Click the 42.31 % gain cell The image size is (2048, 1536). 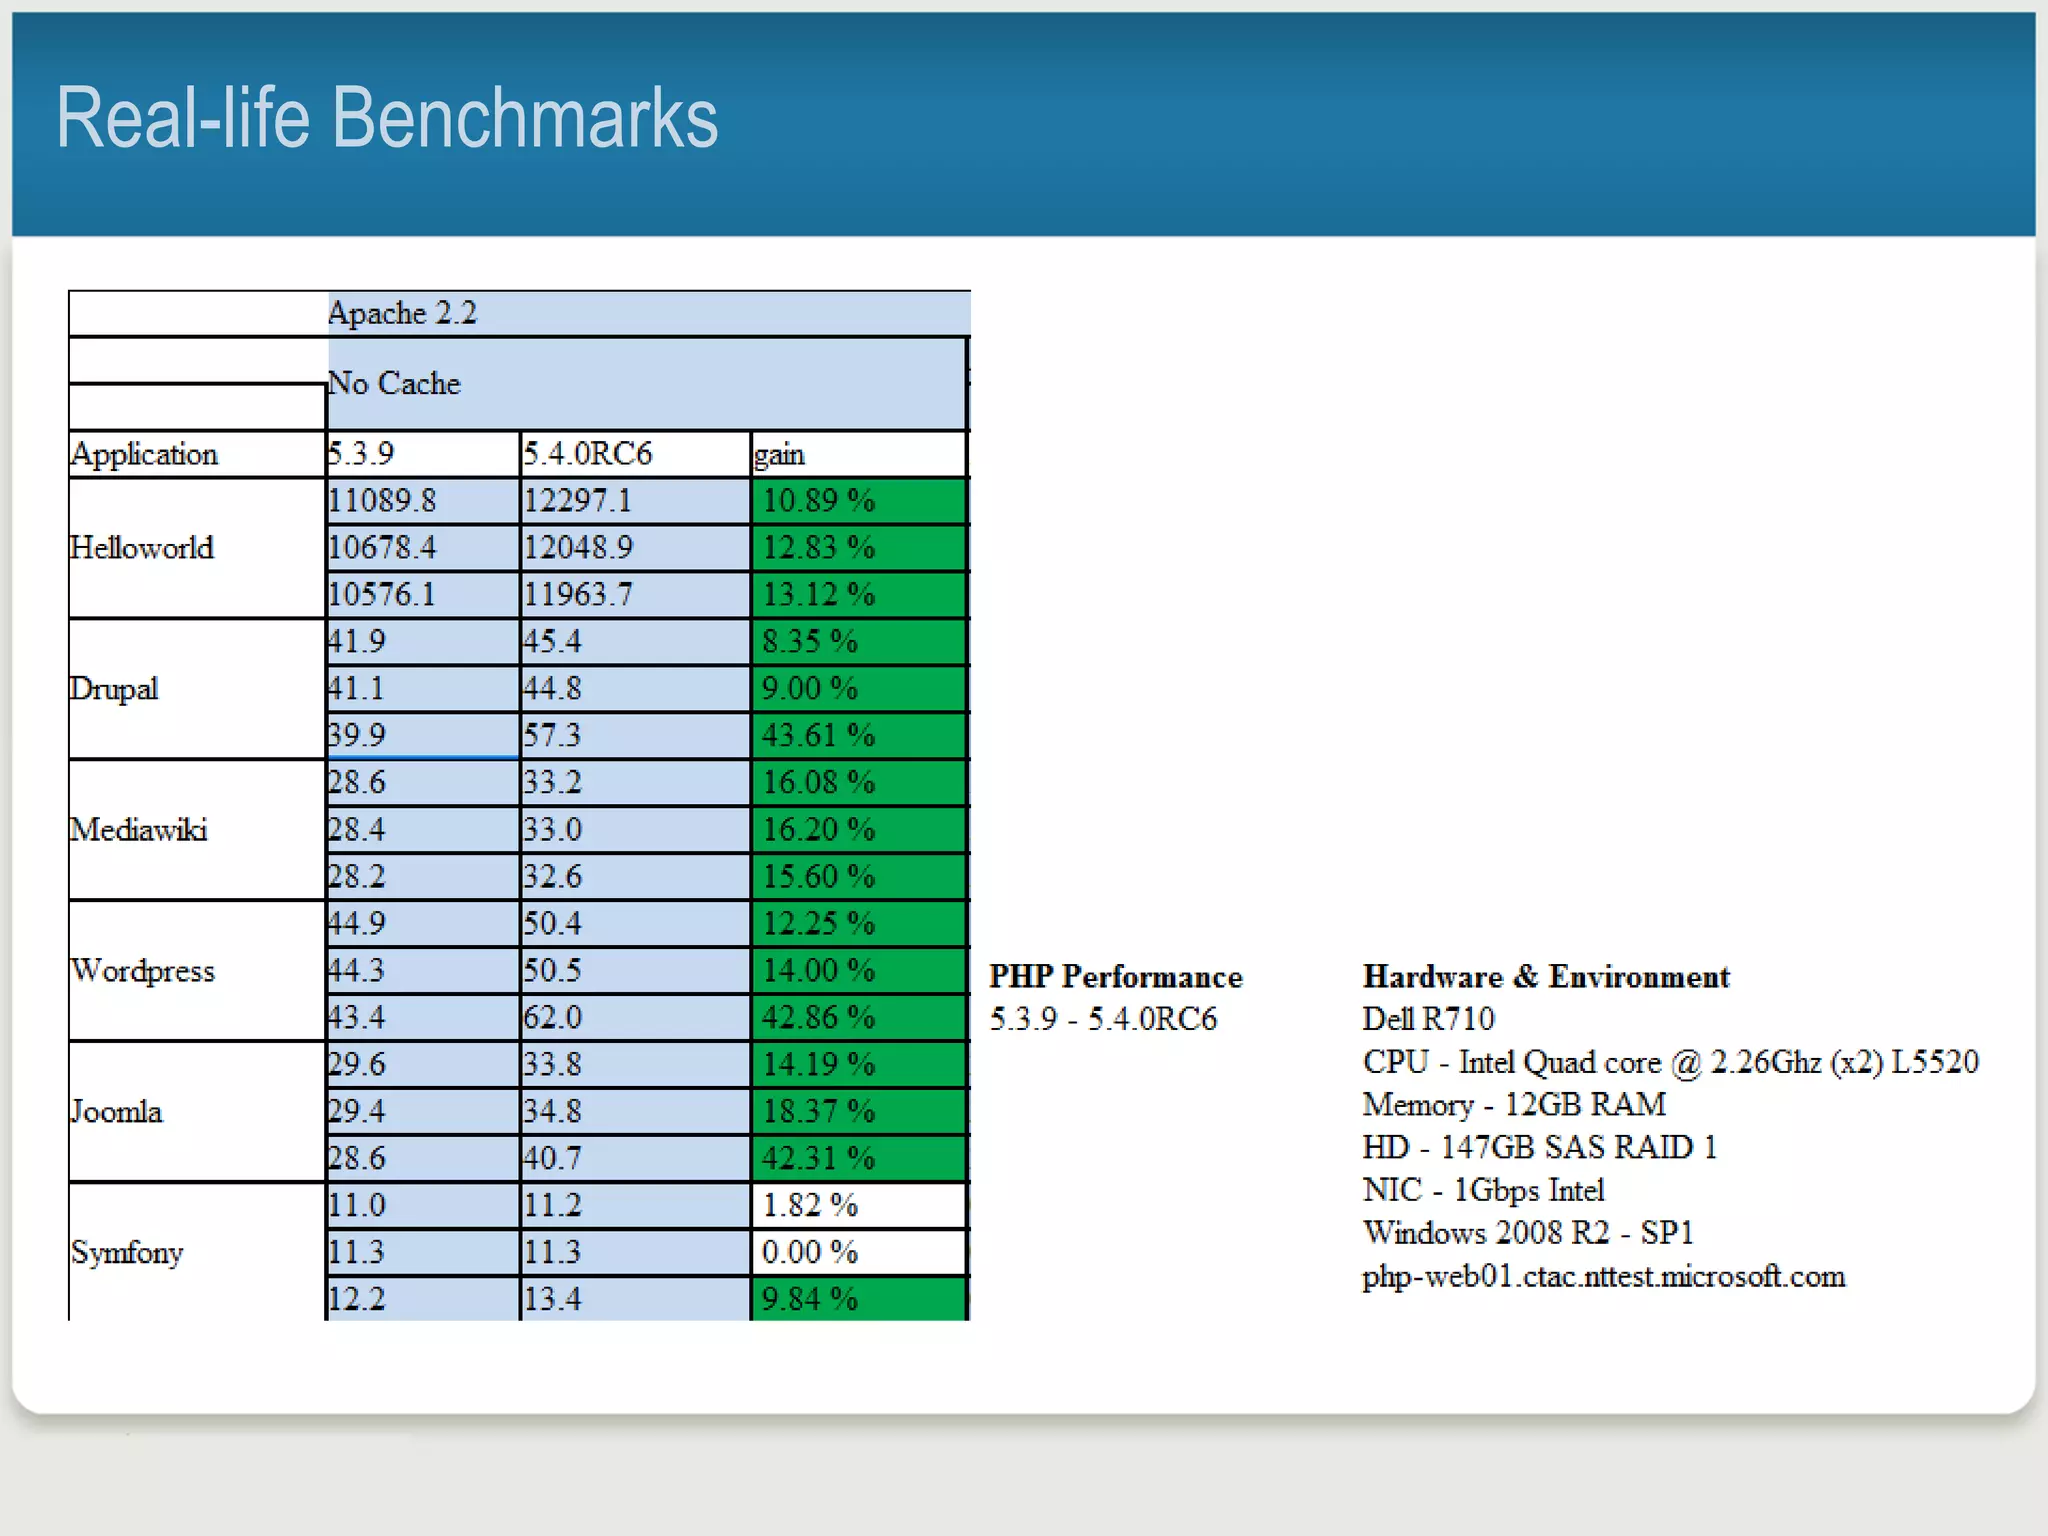coord(859,1159)
